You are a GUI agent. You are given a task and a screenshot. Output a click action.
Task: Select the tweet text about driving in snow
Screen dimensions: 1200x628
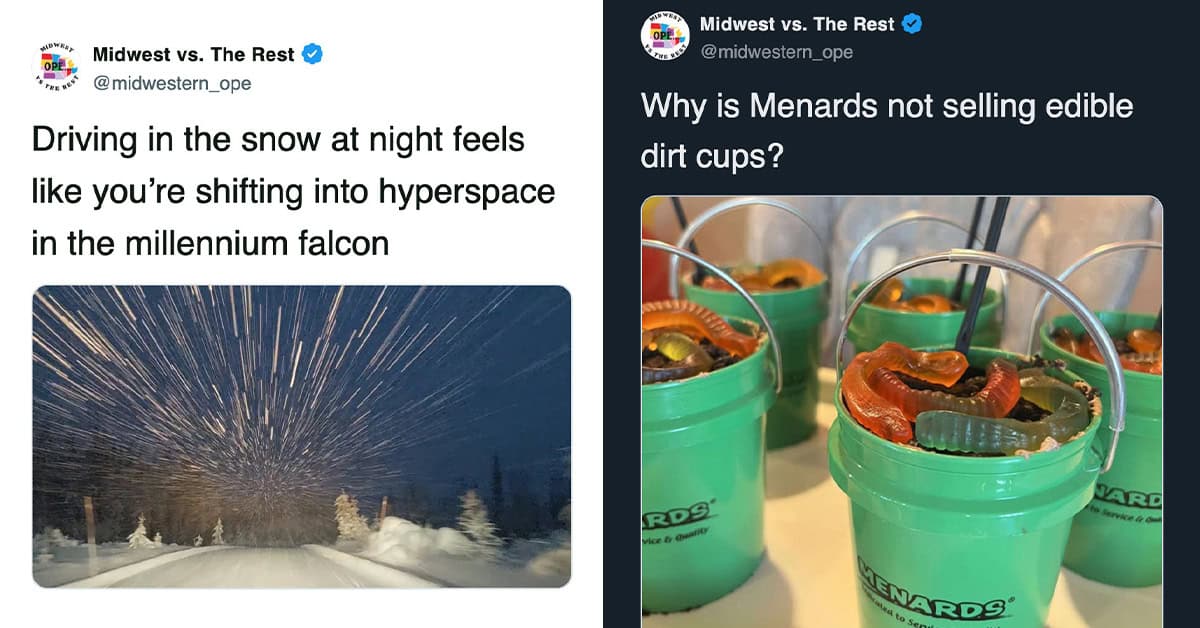(292, 191)
